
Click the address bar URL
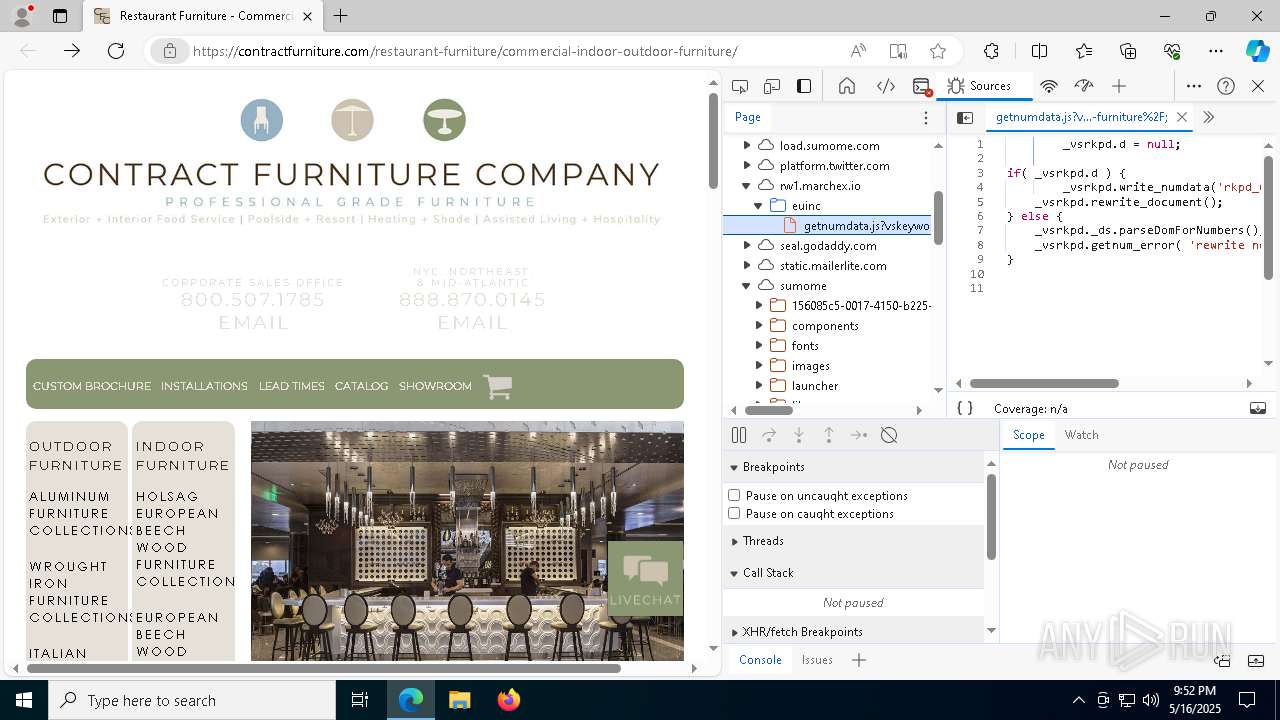(x=465, y=51)
